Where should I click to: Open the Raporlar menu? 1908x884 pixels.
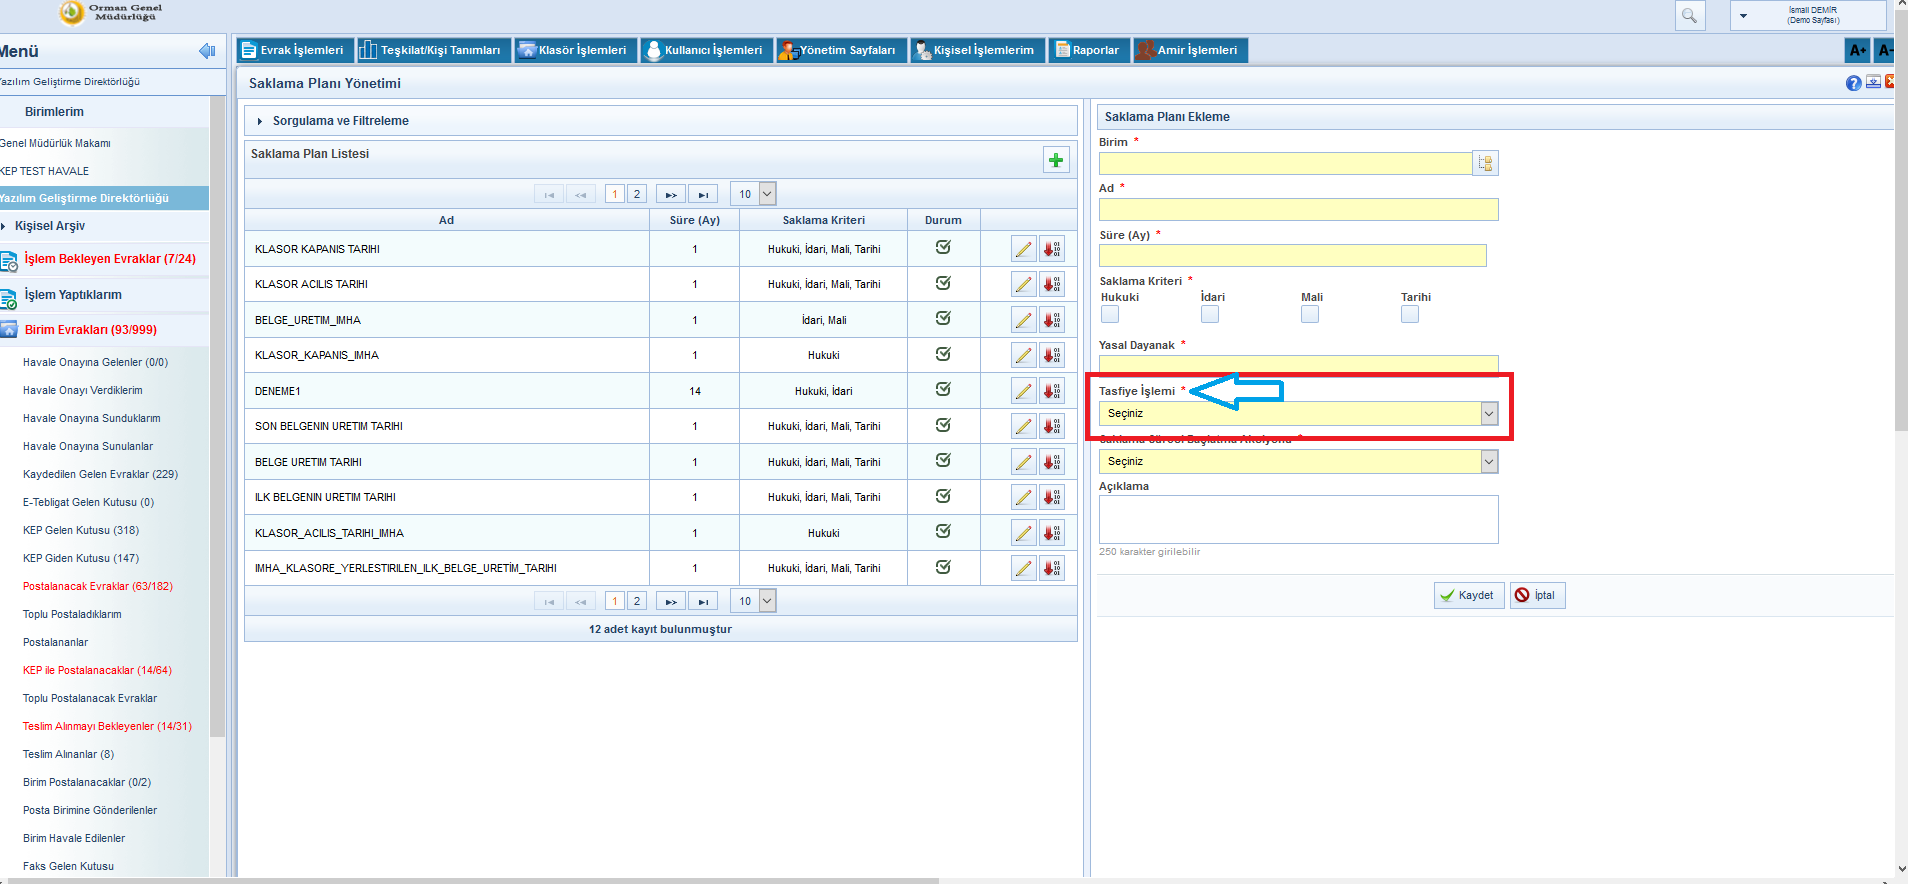click(1088, 50)
